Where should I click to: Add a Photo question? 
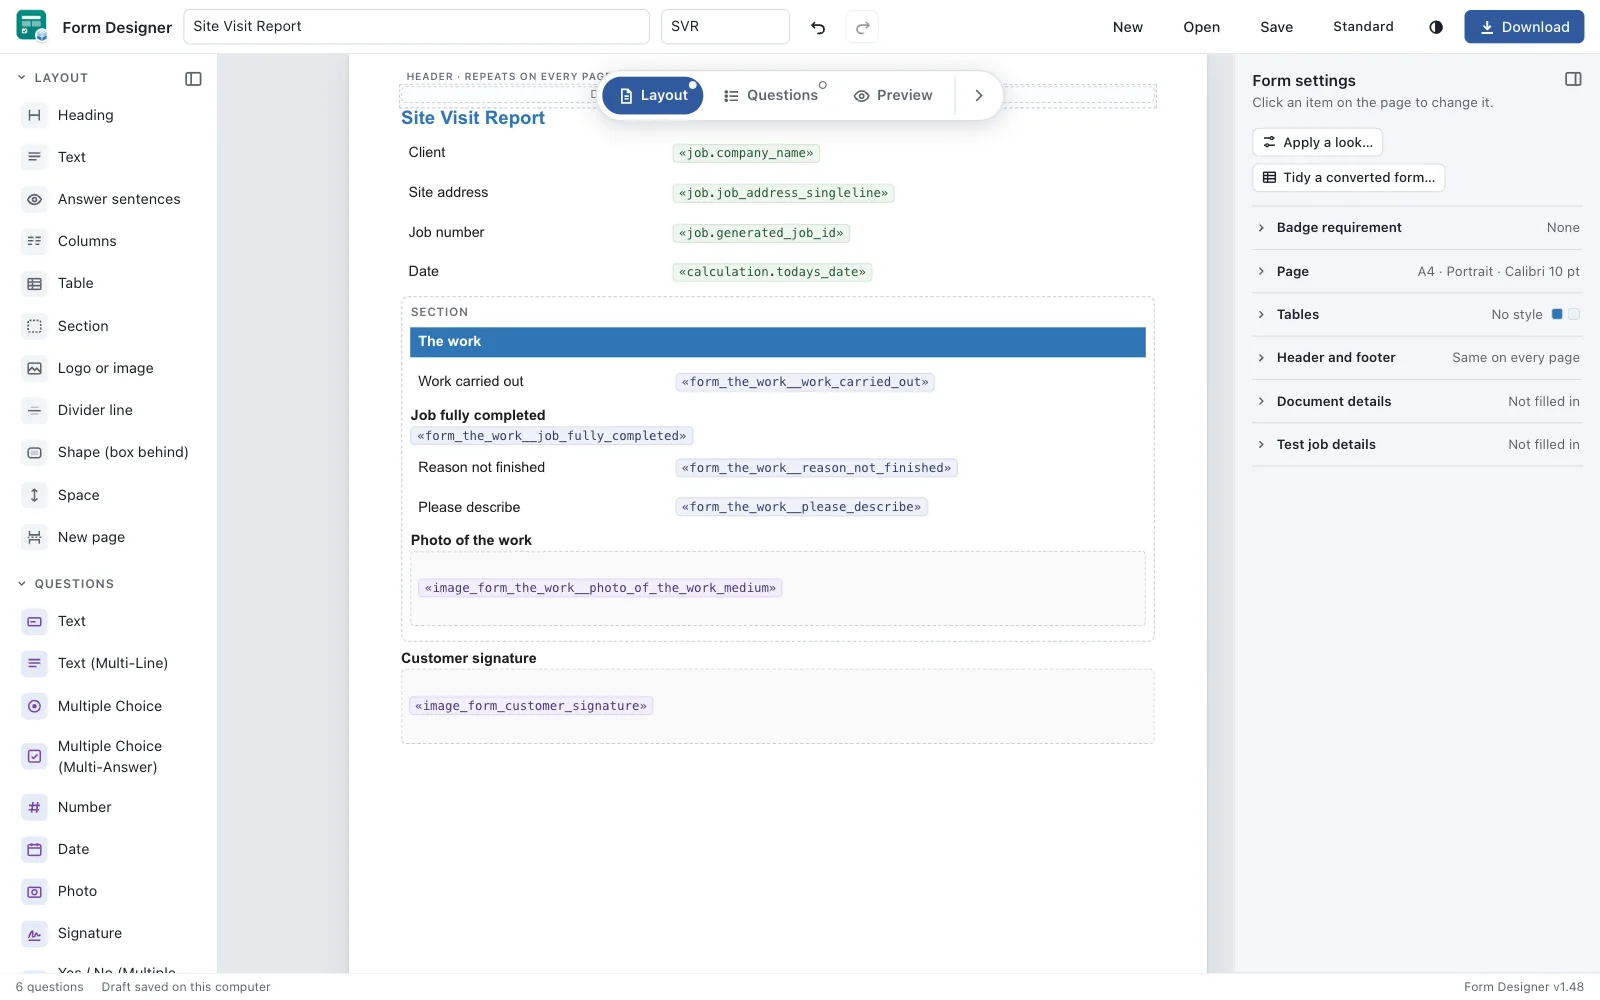pyautogui.click(x=109, y=891)
